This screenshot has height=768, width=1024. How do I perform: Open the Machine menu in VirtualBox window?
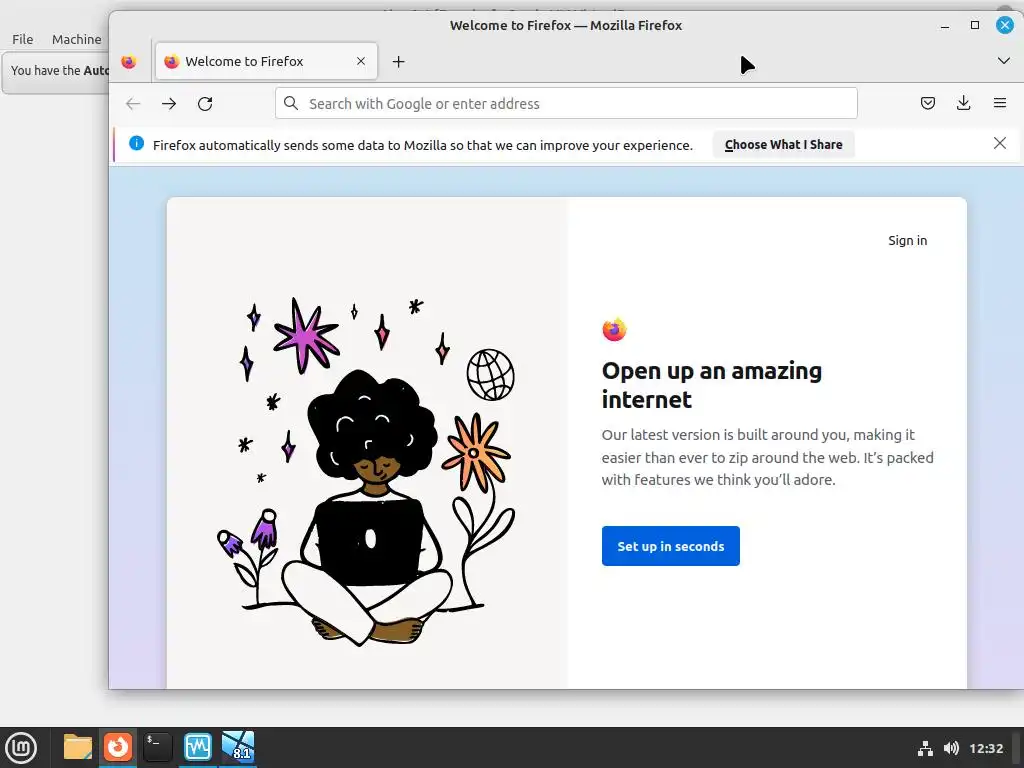tap(76, 39)
